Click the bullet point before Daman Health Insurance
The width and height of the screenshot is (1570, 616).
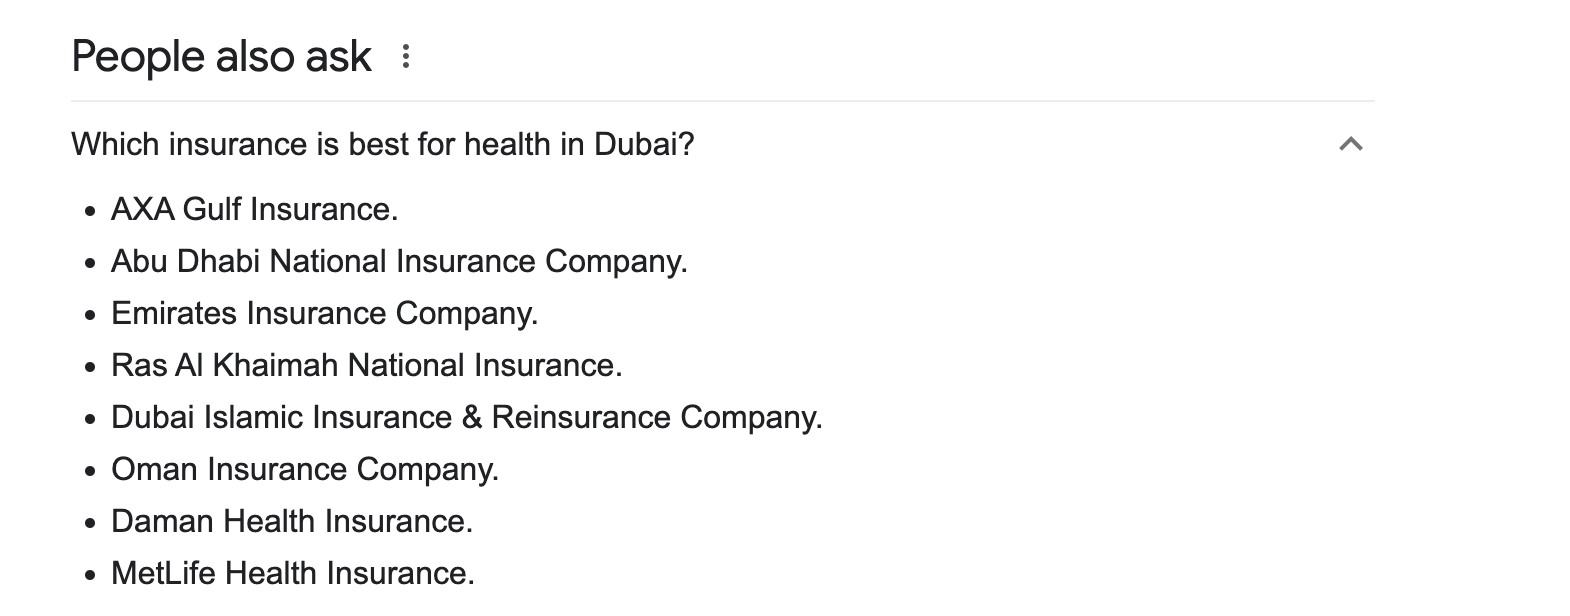91,523
